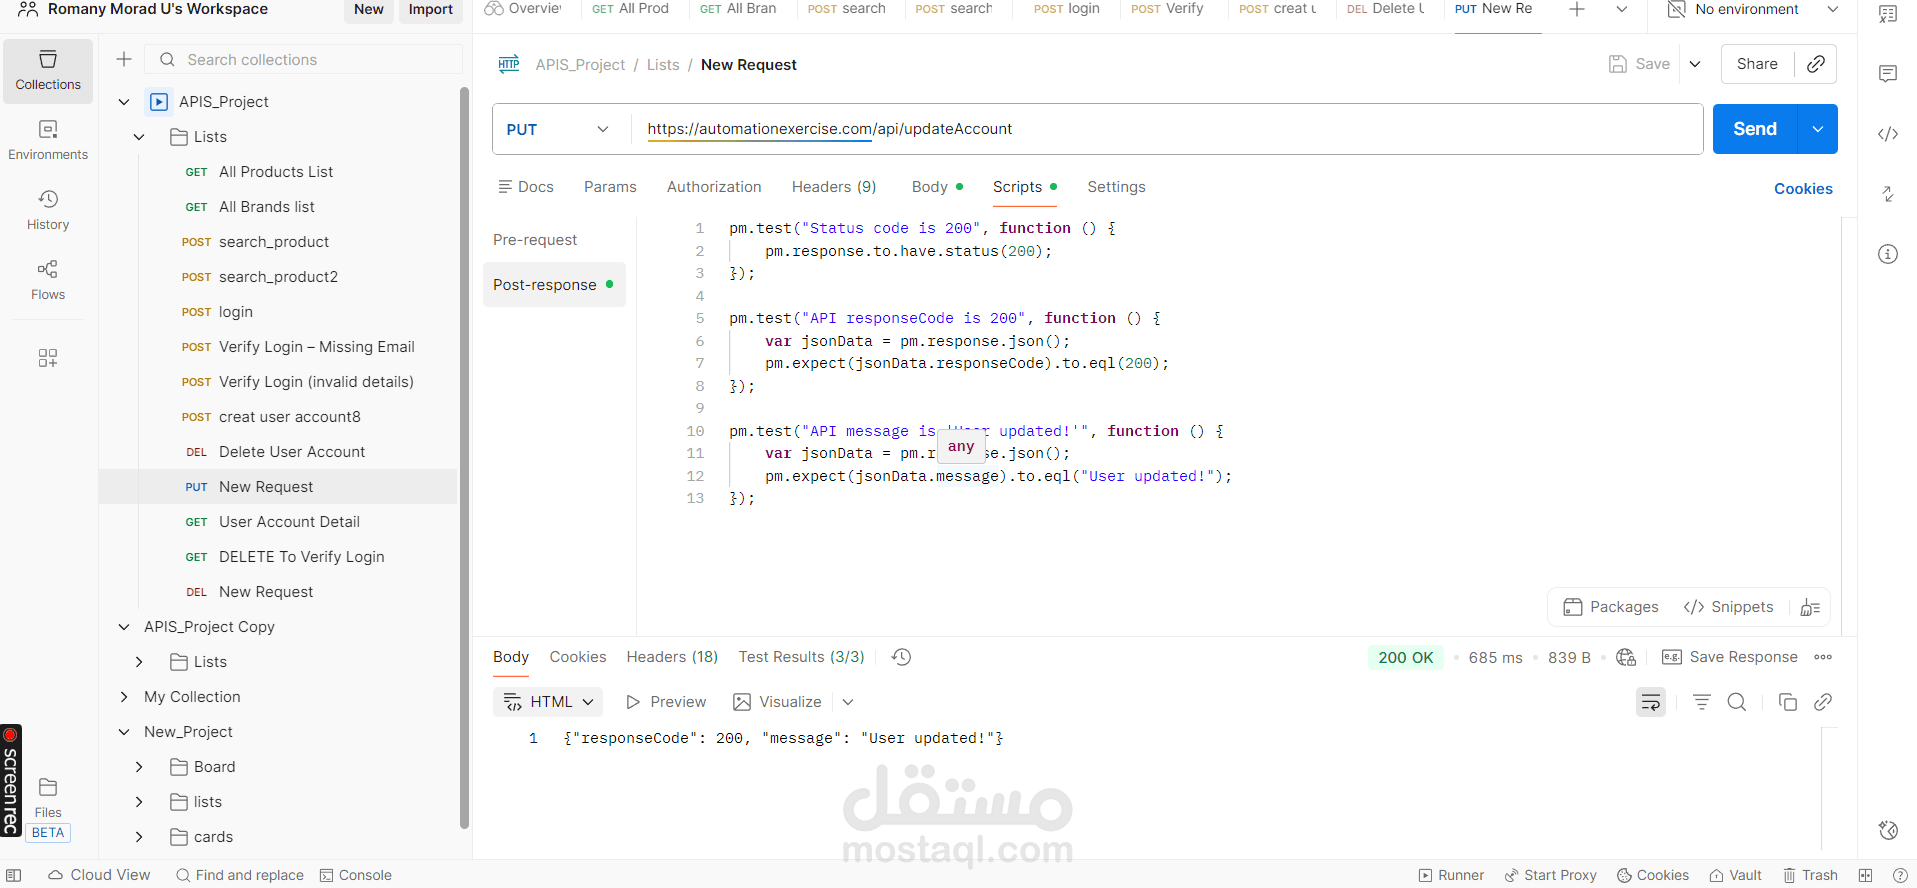
Task: Click the Save Response button
Action: coord(1730,657)
